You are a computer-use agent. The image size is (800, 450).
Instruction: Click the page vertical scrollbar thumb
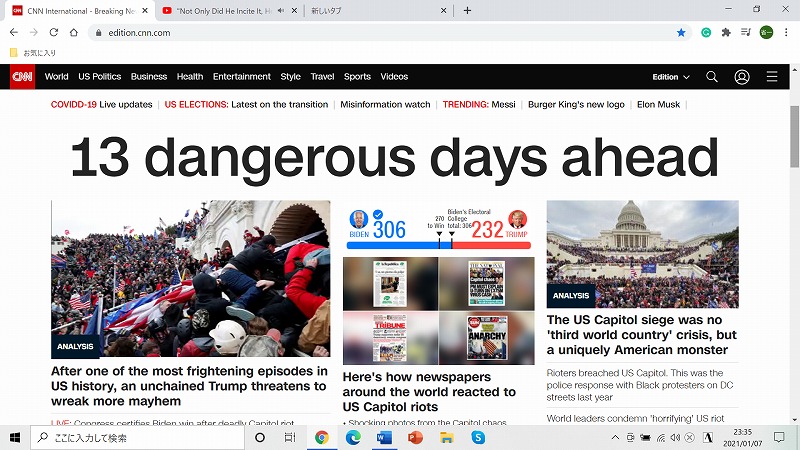coord(794,136)
